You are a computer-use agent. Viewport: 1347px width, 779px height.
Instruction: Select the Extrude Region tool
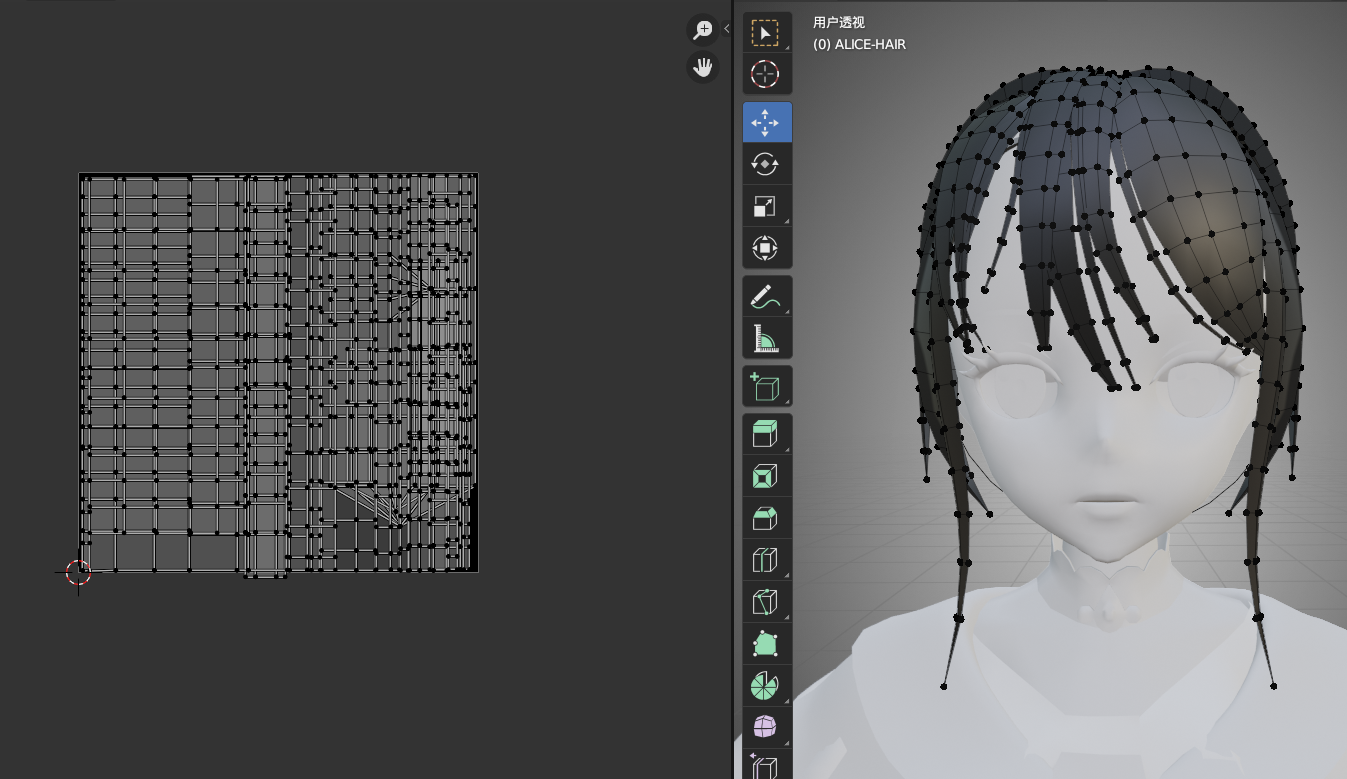pyautogui.click(x=765, y=433)
